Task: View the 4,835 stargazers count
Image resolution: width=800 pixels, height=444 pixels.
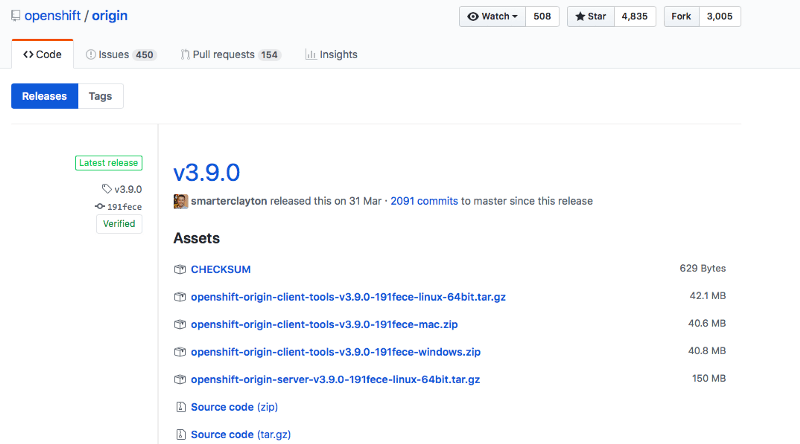Action: pos(635,16)
